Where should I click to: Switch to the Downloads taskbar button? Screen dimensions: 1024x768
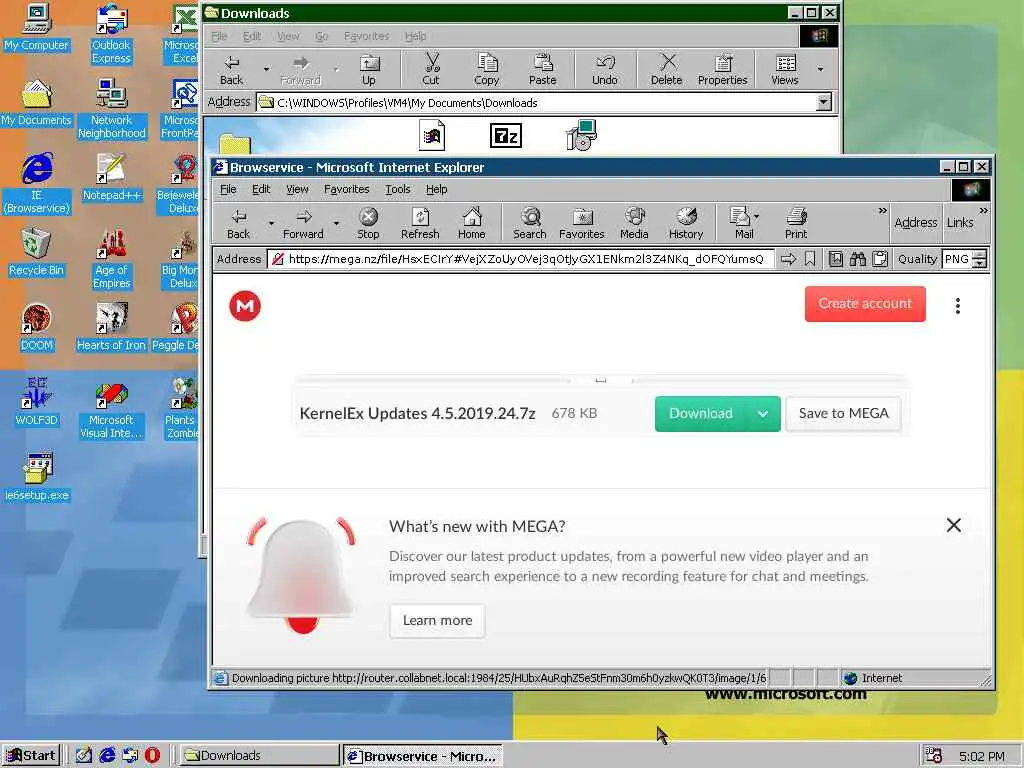(x=259, y=756)
